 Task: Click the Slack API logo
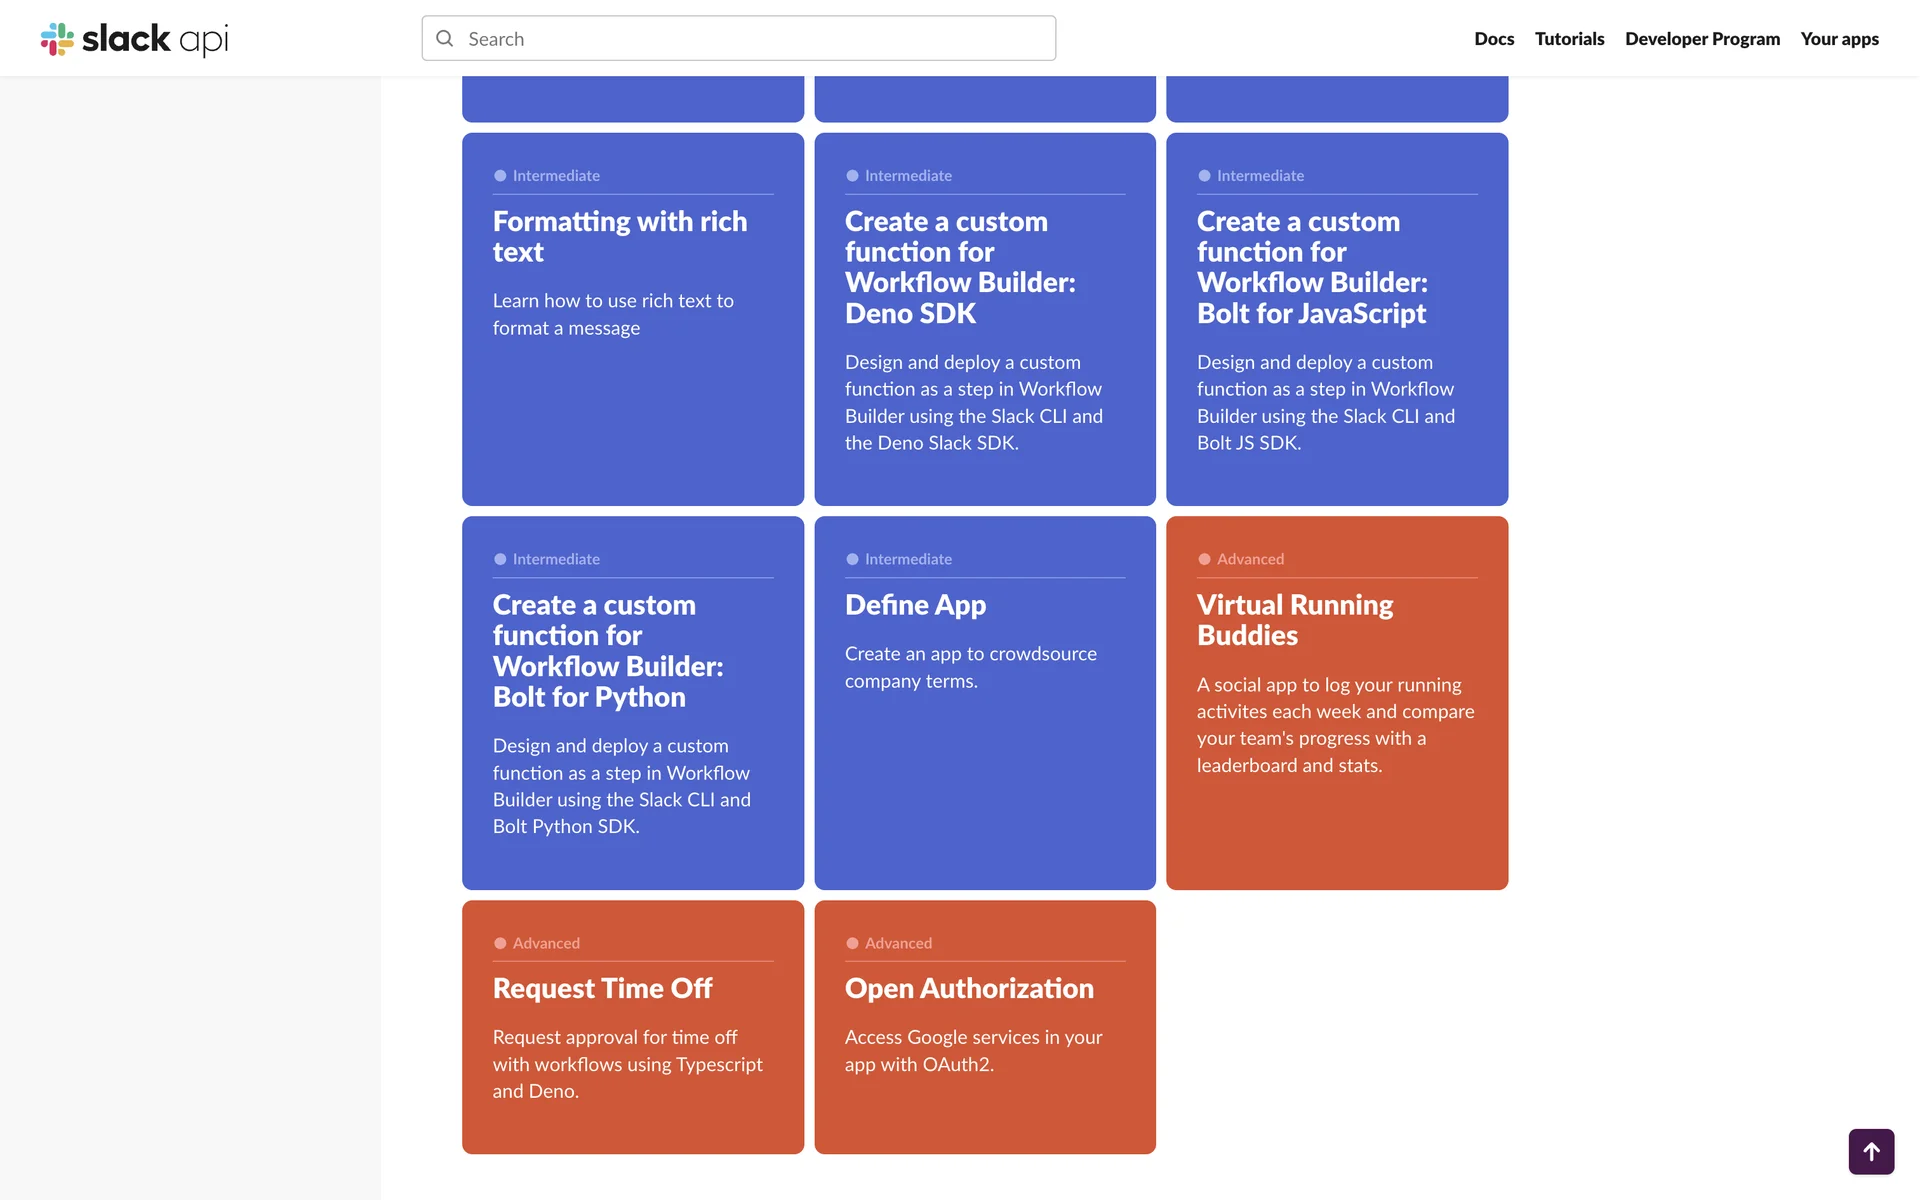pyautogui.click(x=134, y=39)
